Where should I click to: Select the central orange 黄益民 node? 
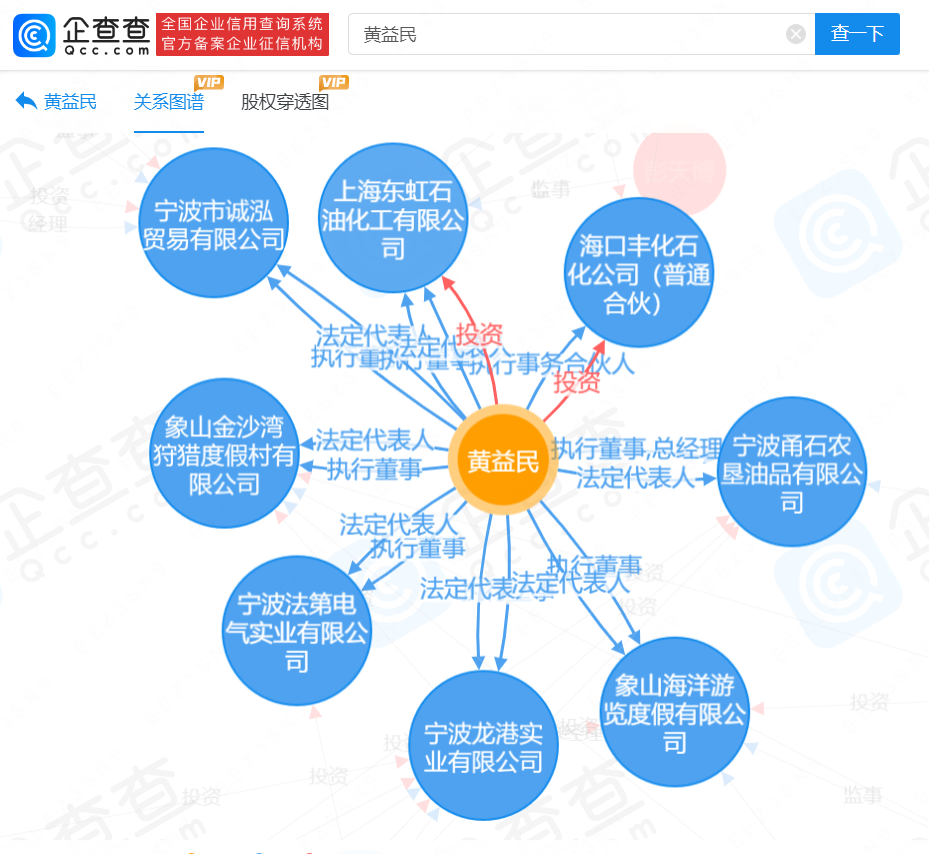502,460
